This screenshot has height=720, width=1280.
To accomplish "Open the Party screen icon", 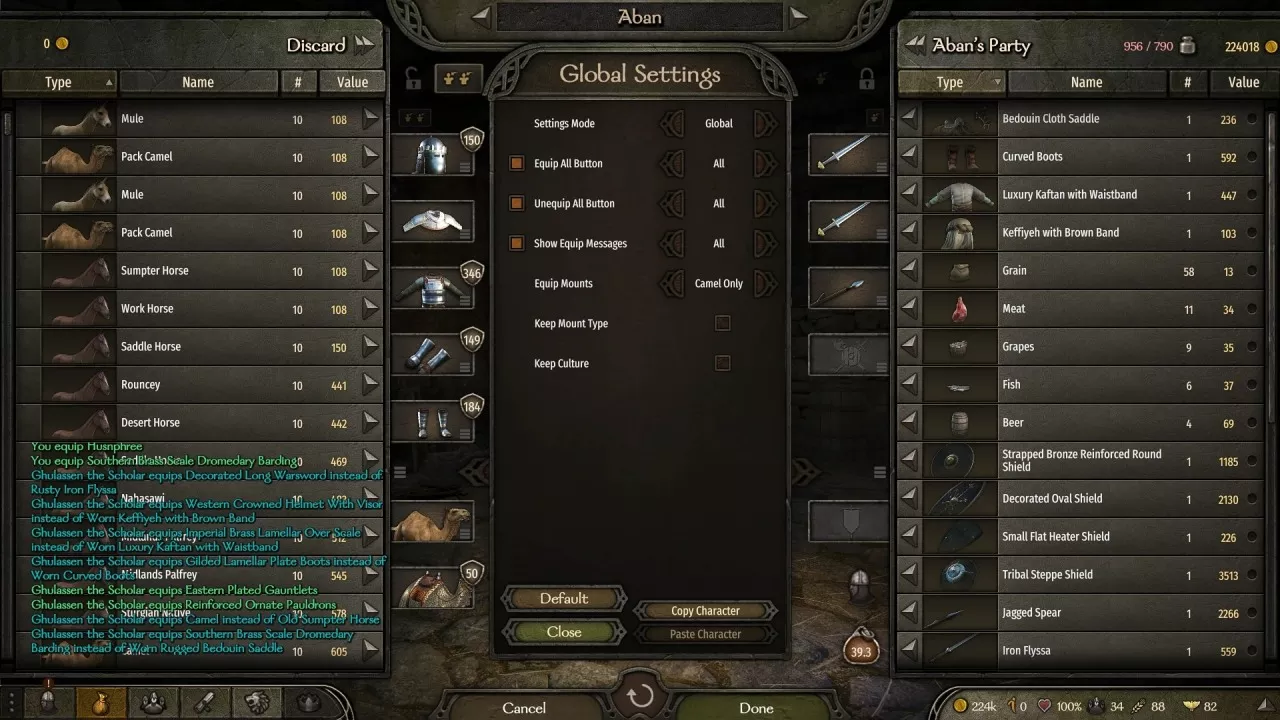I will coord(153,702).
